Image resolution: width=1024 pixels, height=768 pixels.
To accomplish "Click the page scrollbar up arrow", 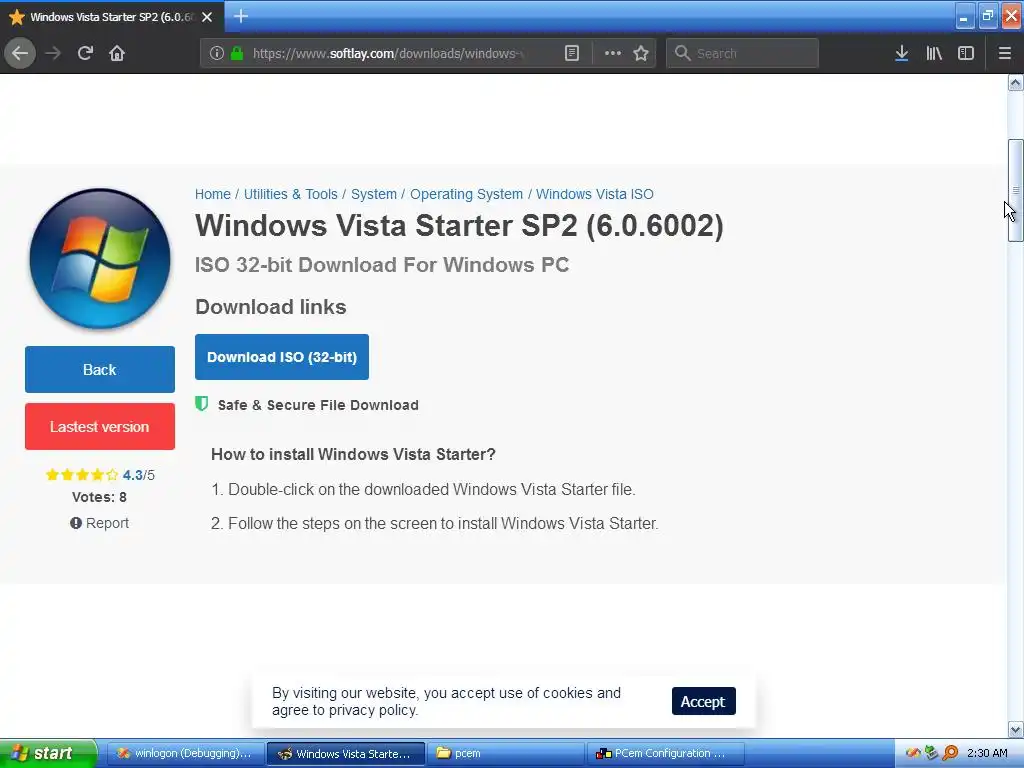I will (x=1016, y=83).
